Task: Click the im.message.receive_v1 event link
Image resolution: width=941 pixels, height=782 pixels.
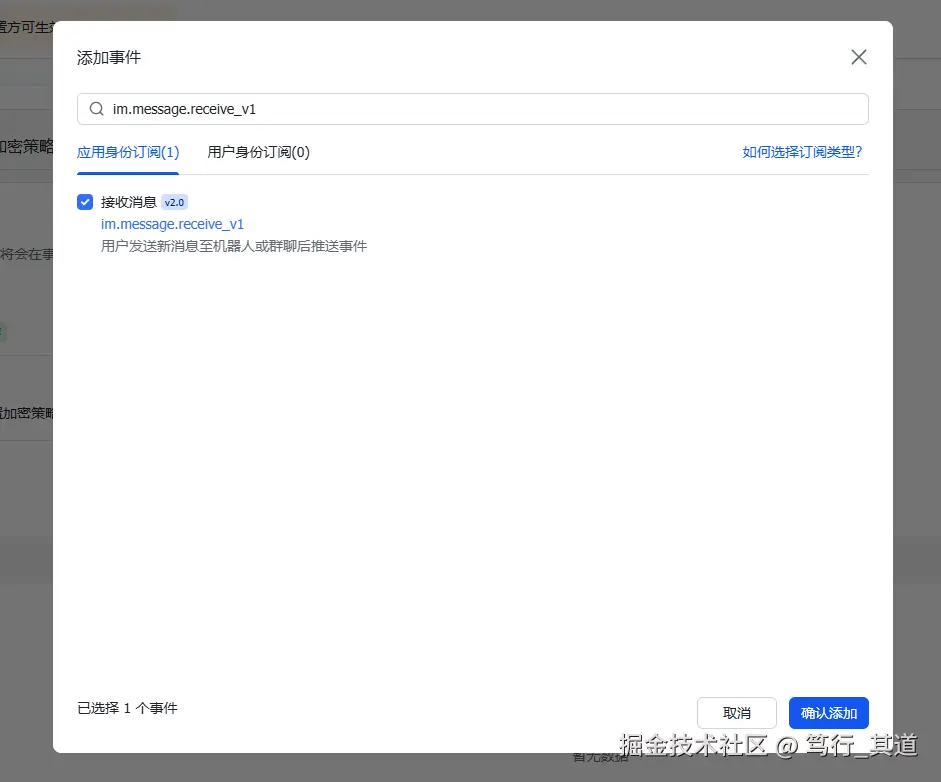Action: (x=172, y=224)
